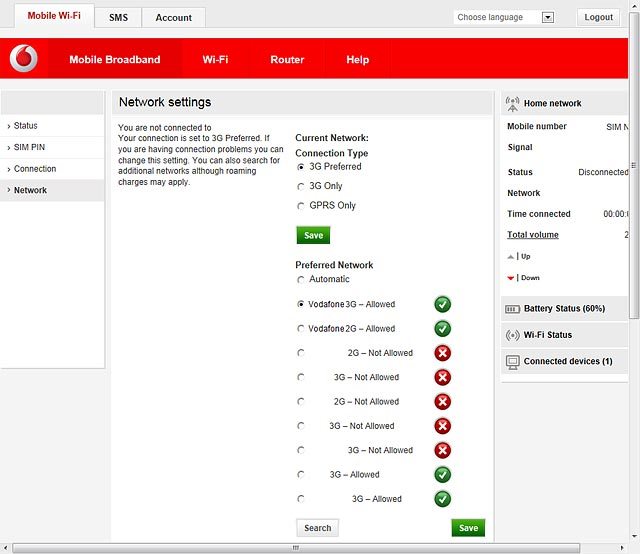Open the Help menu
640x554 pixels.
pos(358,60)
